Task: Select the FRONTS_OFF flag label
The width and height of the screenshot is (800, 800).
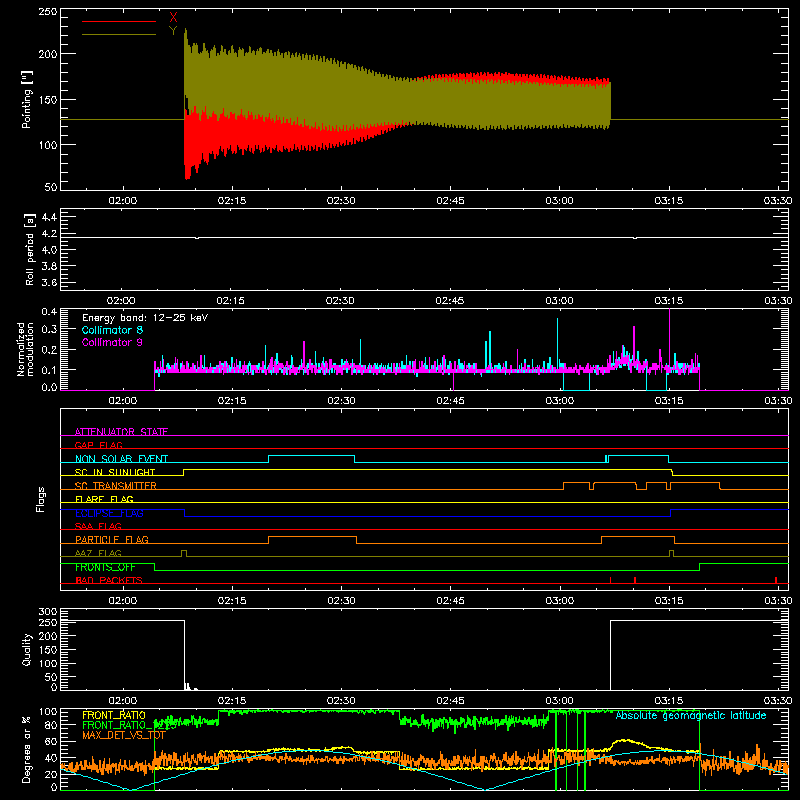Action: [105, 567]
